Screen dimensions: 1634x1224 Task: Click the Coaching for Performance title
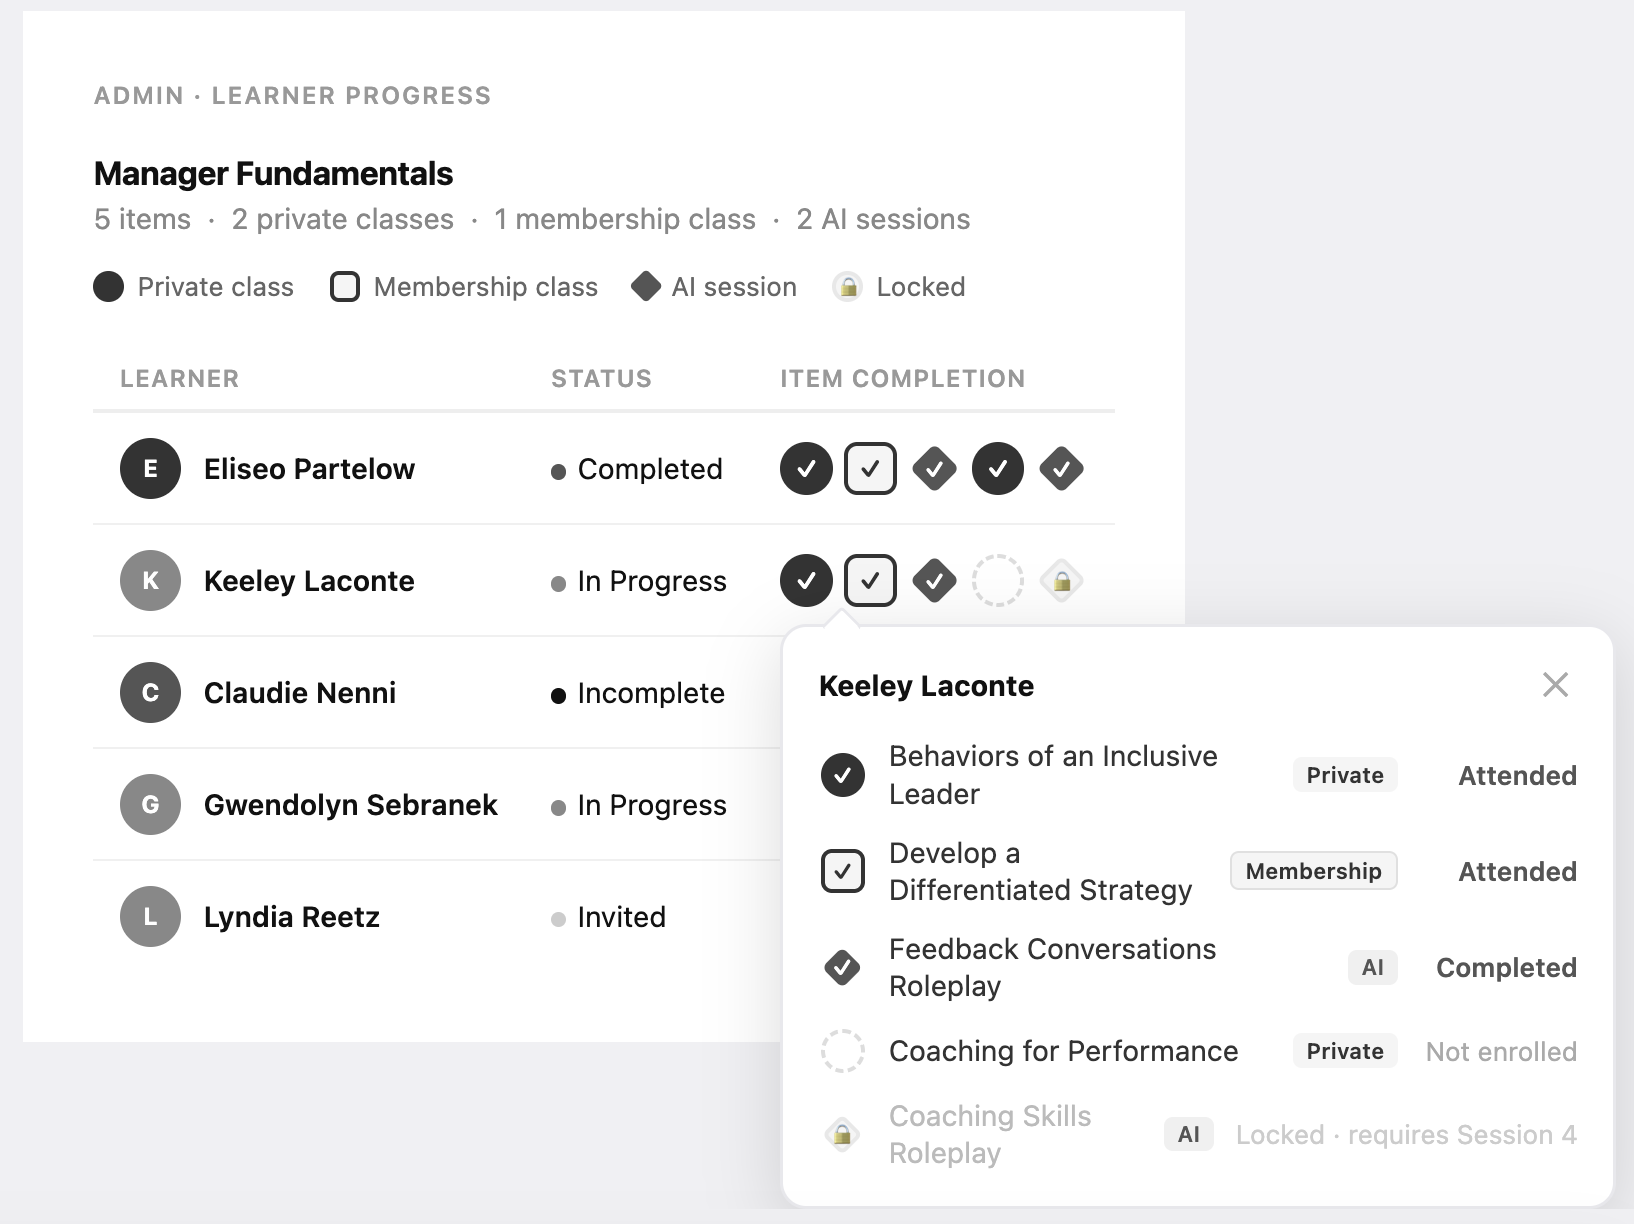pyautogui.click(x=1063, y=1051)
